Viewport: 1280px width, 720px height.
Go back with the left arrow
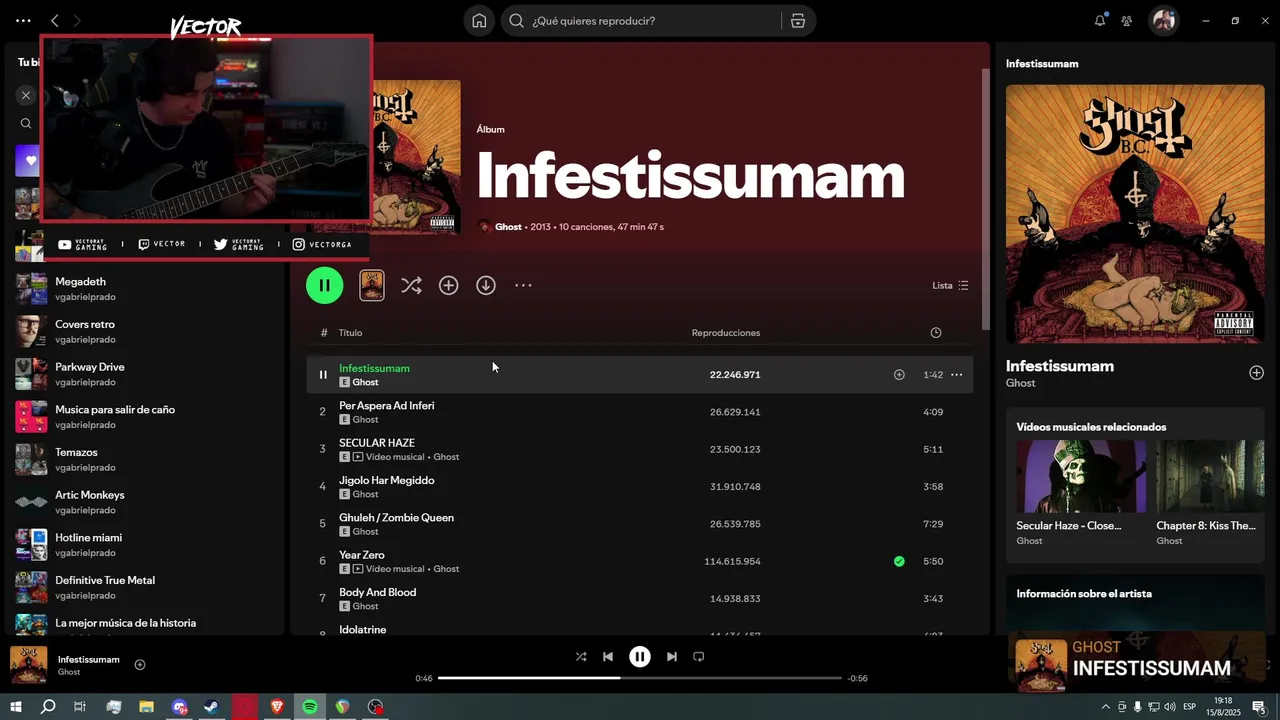55,20
